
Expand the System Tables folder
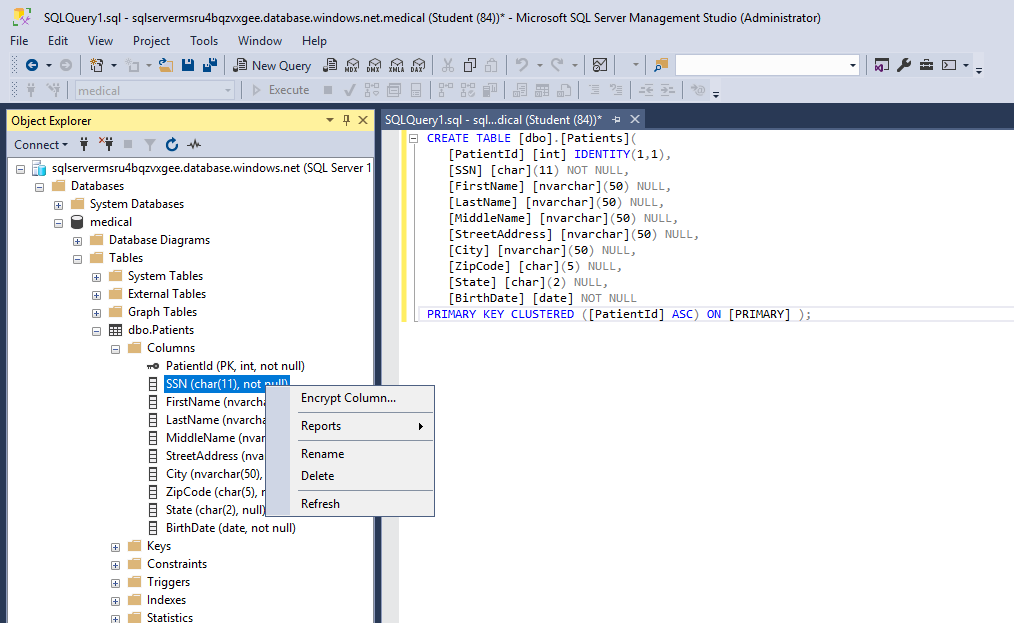coord(96,277)
